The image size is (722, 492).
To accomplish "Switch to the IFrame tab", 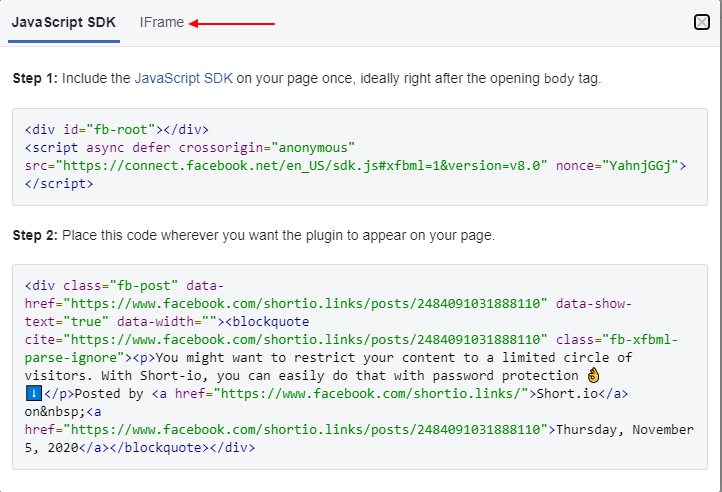I will (x=162, y=22).
